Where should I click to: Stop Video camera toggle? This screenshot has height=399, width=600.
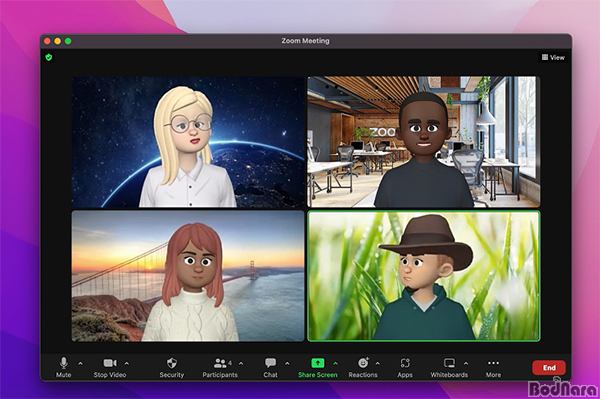pyautogui.click(x=110, y=367)
